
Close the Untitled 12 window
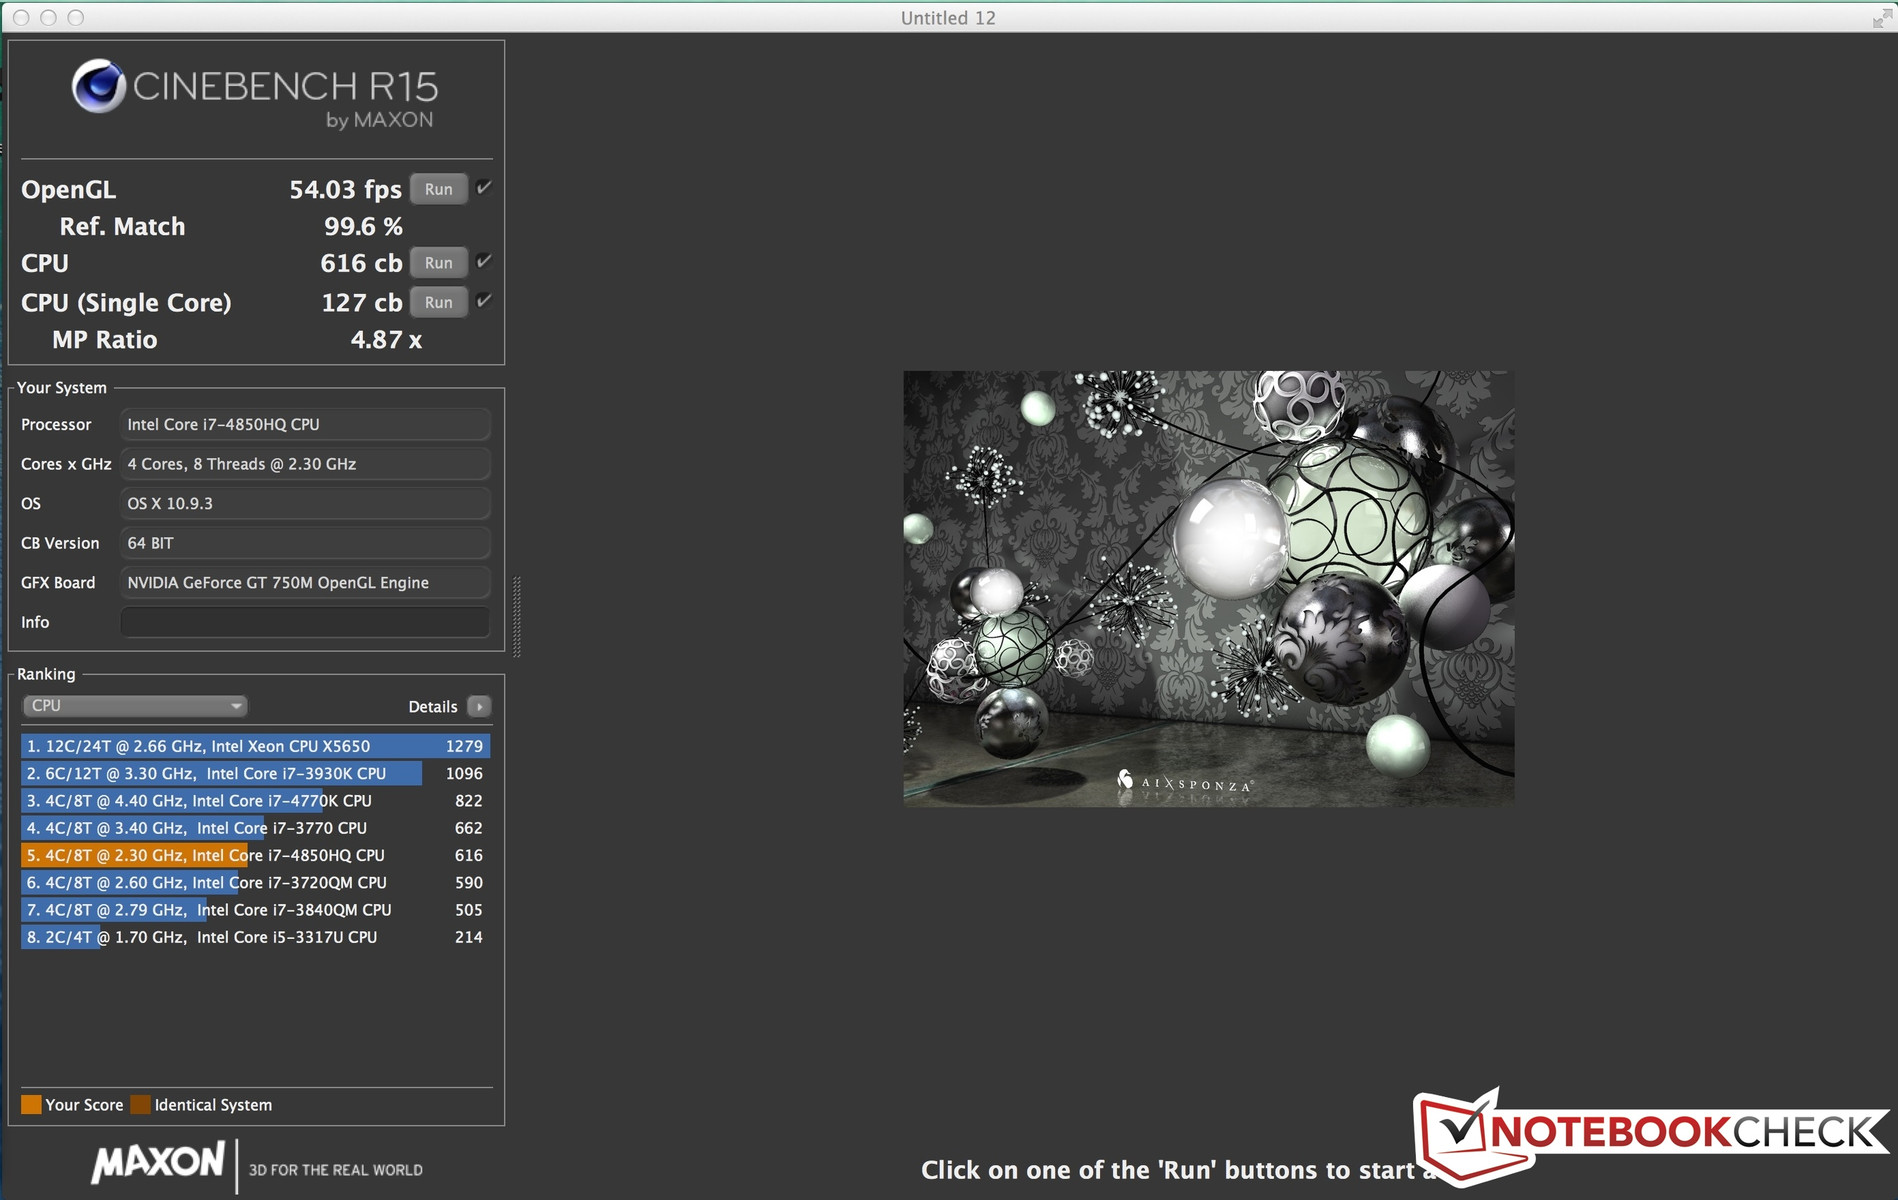[21, 18]
